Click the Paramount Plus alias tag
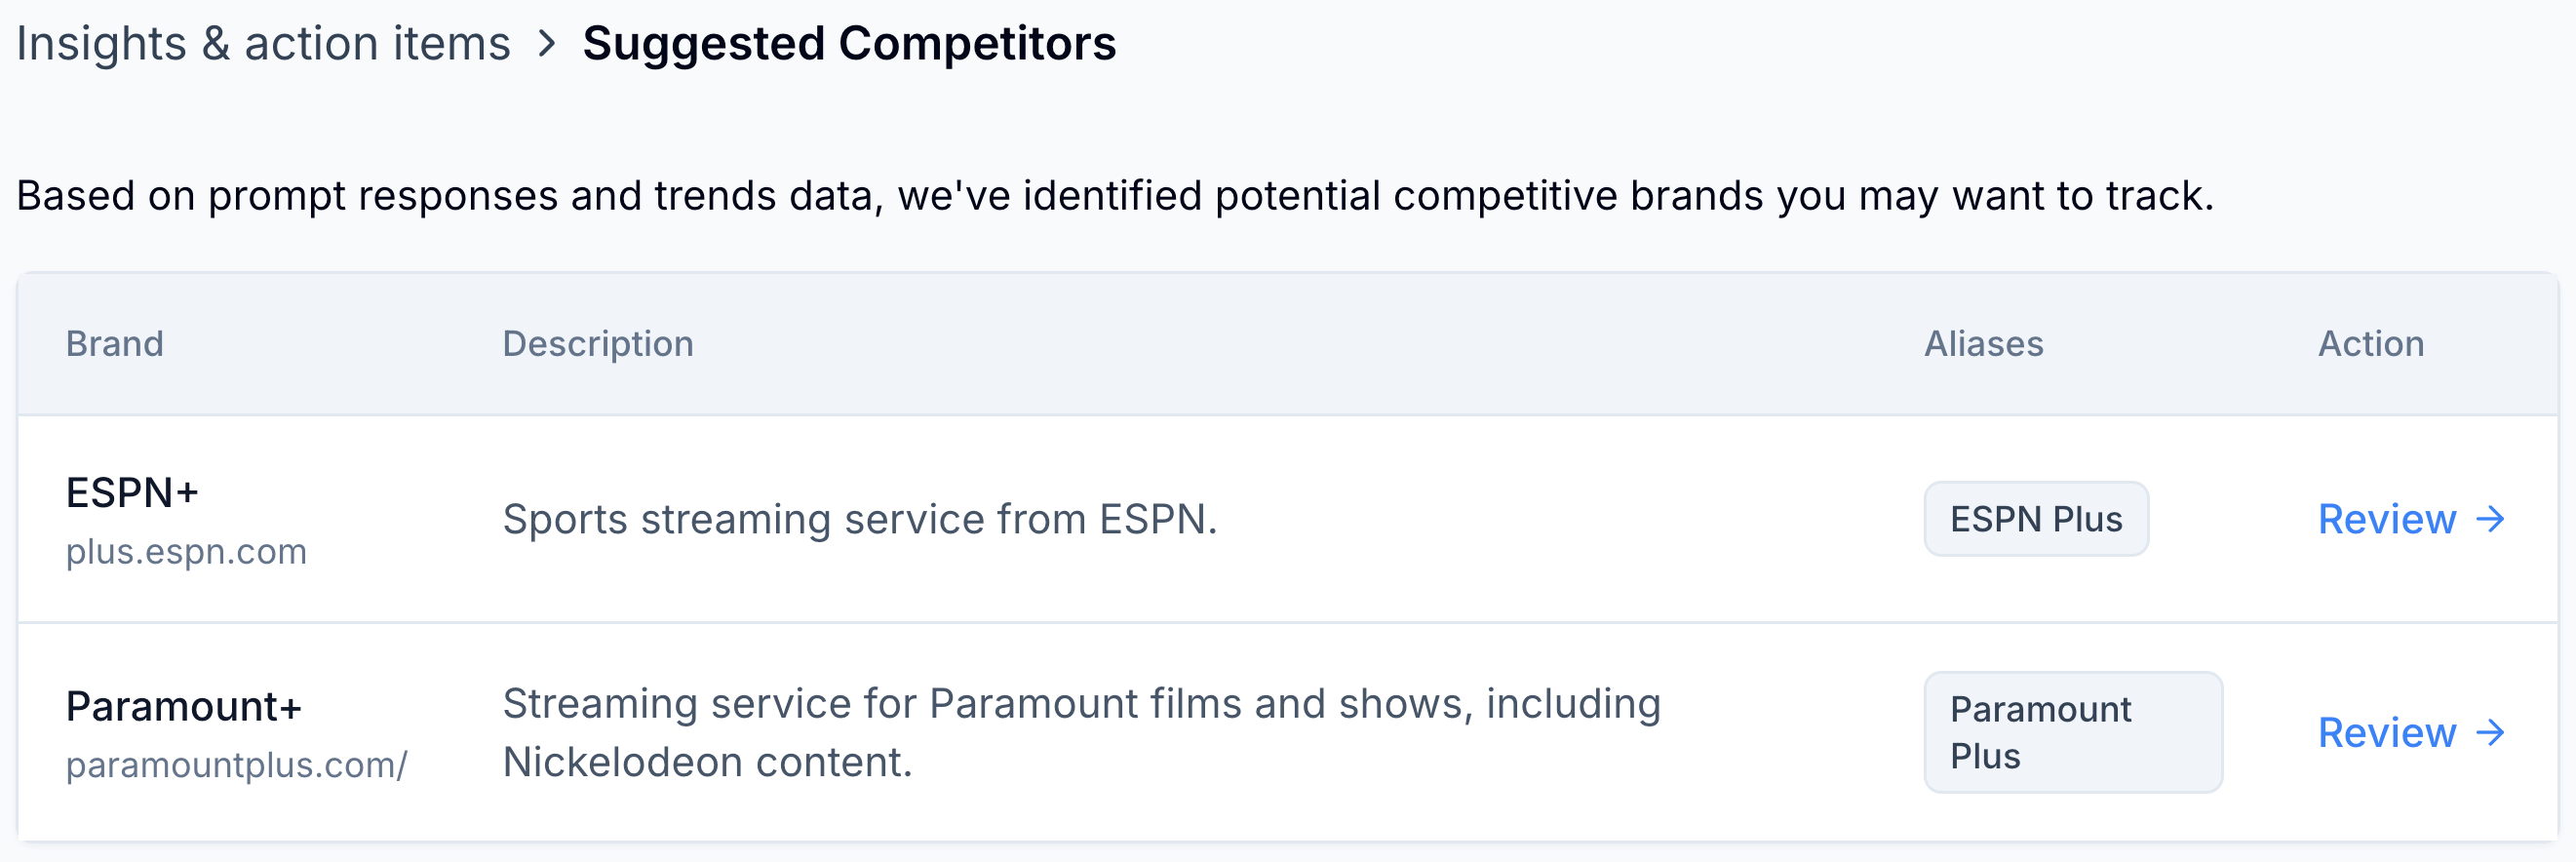Image resolution: width=2576 pixels, height=862 pixels. pyautogui.click(x=2073, y=733)
